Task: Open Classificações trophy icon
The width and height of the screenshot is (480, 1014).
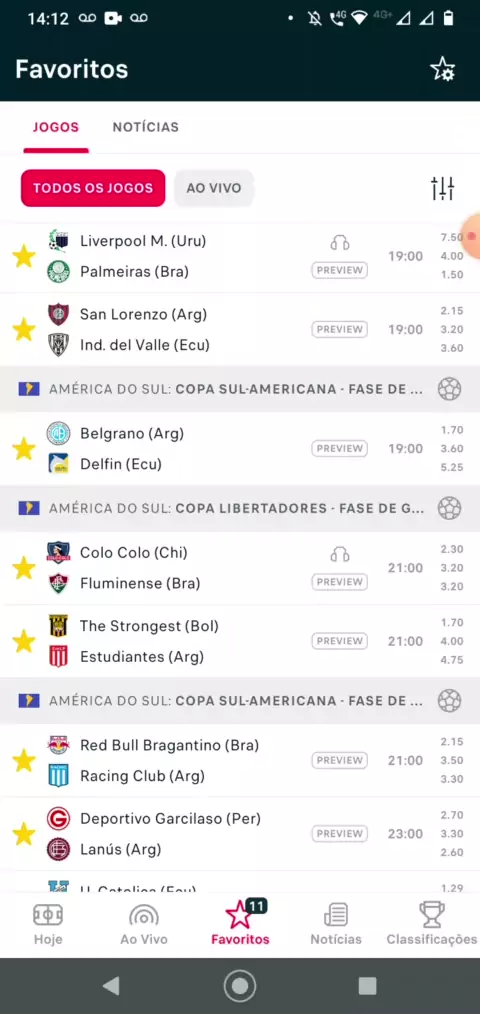Action: (431, 924)
